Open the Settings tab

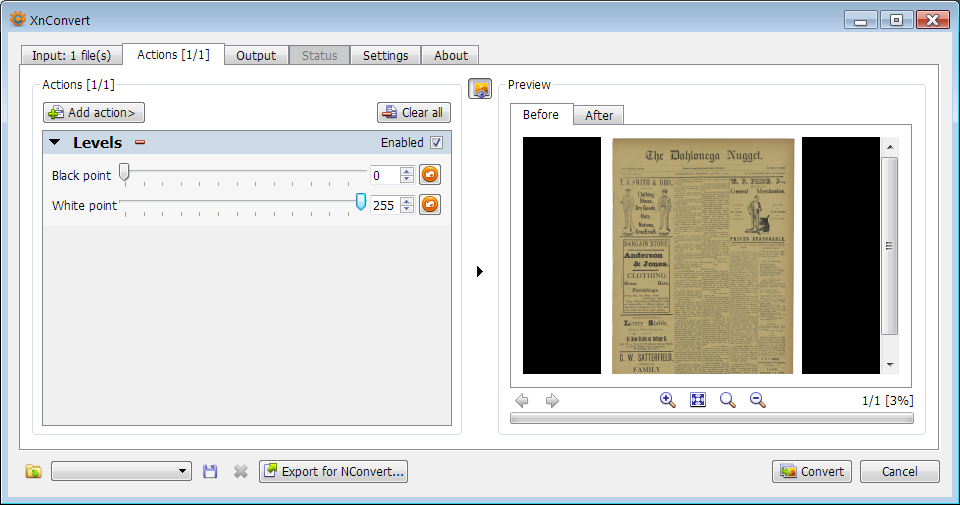pyautogui.click(x=386, y=55)
